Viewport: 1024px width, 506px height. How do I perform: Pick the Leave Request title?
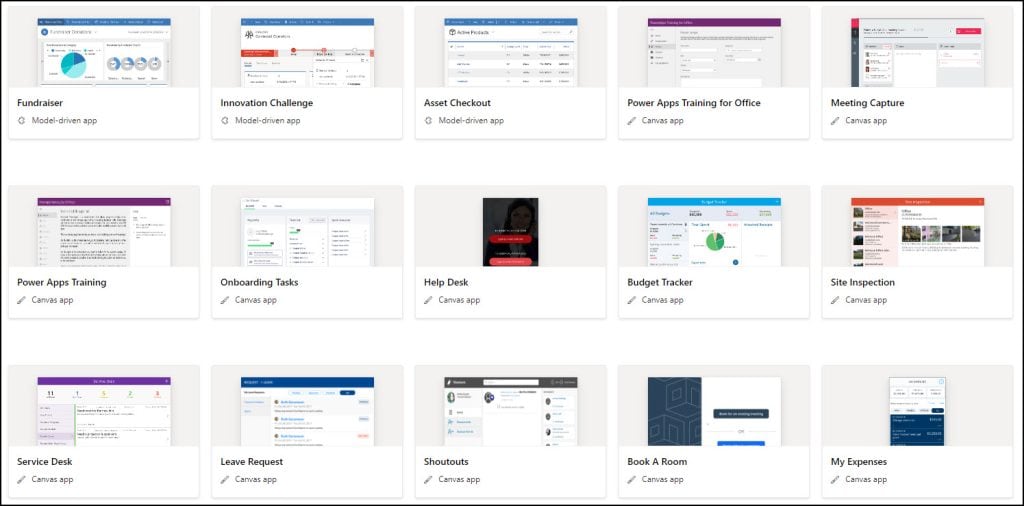(251, 462)
